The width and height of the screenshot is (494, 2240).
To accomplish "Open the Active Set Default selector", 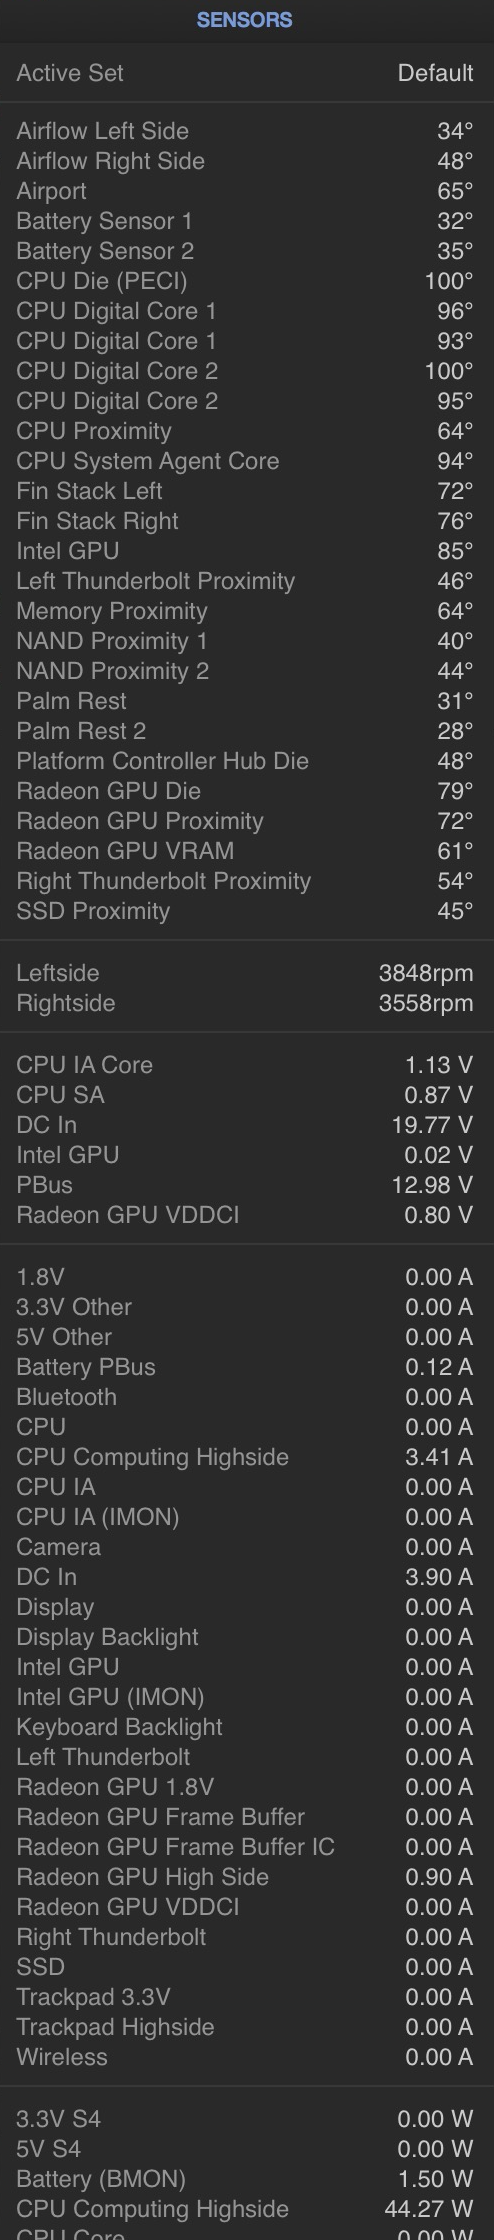I will click(247, 73).
